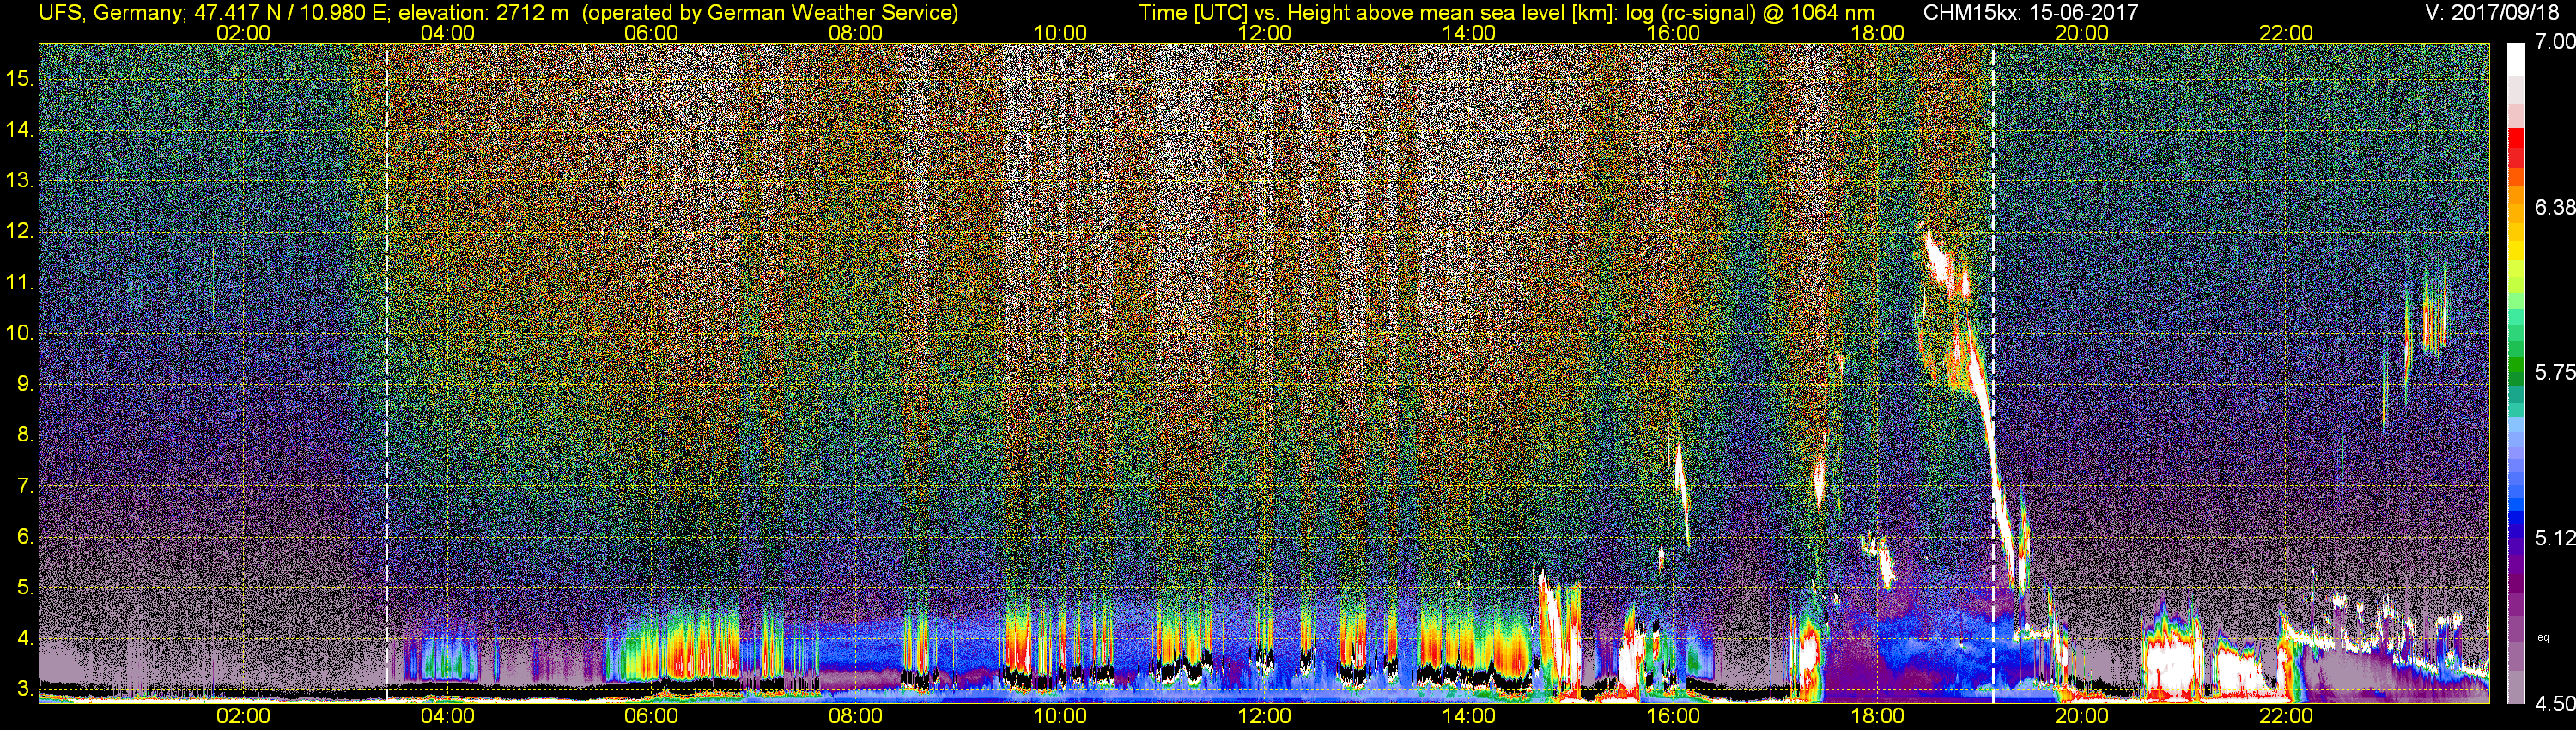
Task: Click the 04:00 label on the top time axis
Action: [447, 33]
